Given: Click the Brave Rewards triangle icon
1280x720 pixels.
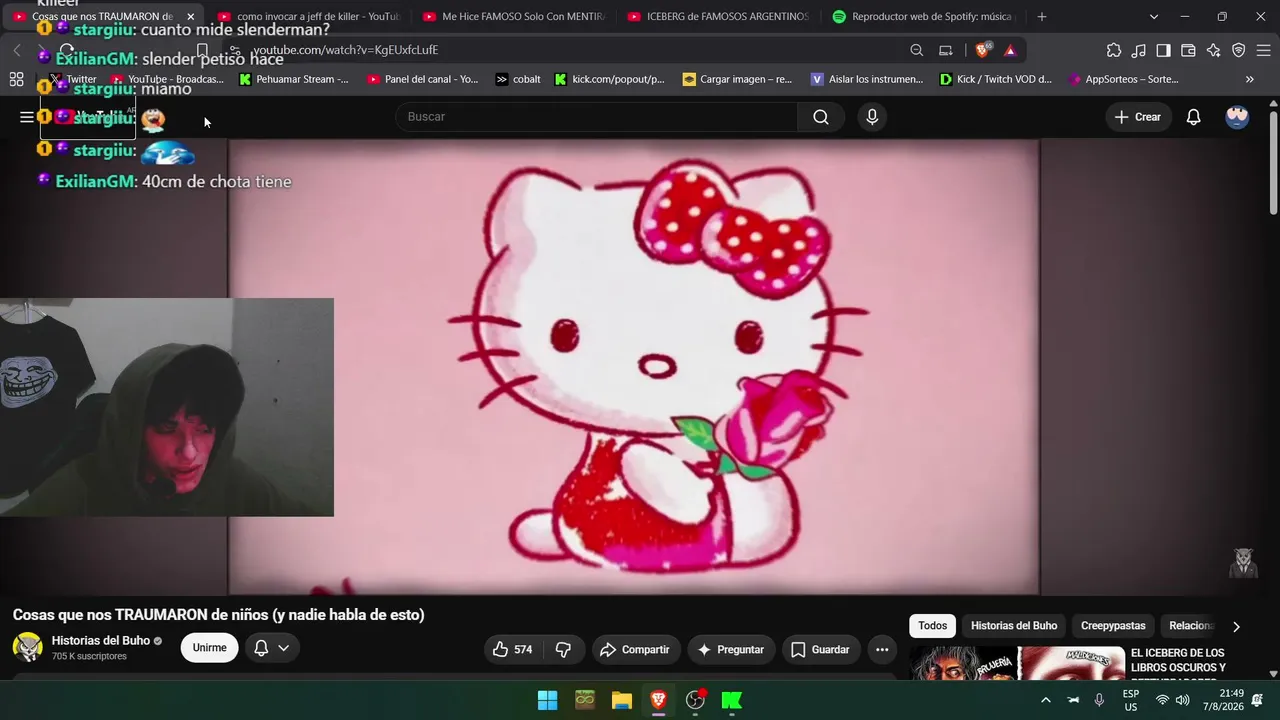Looking at the screenshot, I should pos(1010,50).
